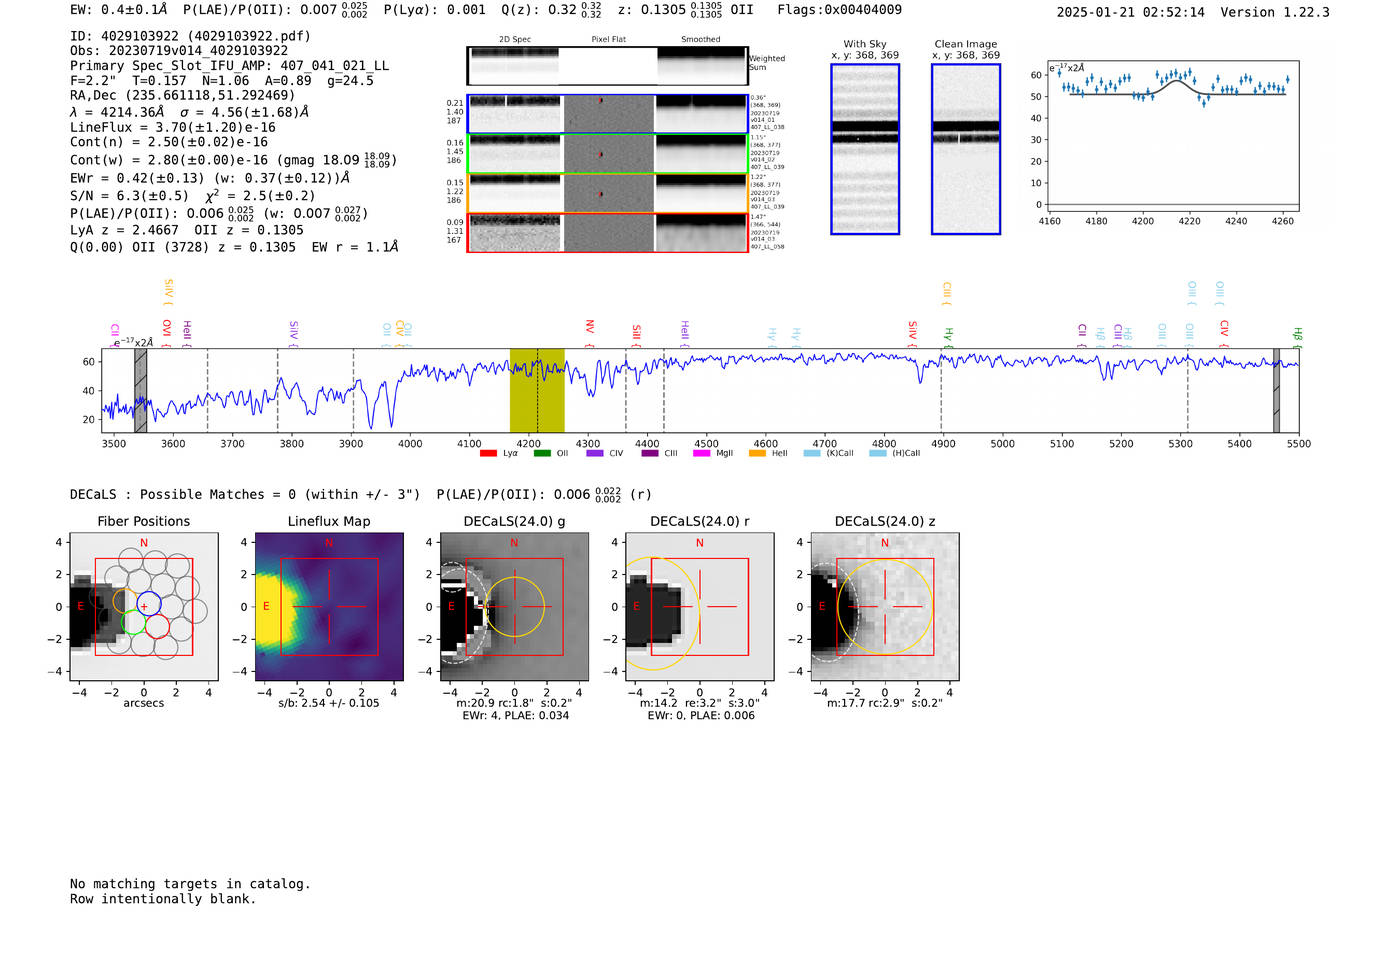The width and height of the screenshot is (1400, 953).
Task: Select the magenta MgII legend swatch
Action: pos(702,453)
